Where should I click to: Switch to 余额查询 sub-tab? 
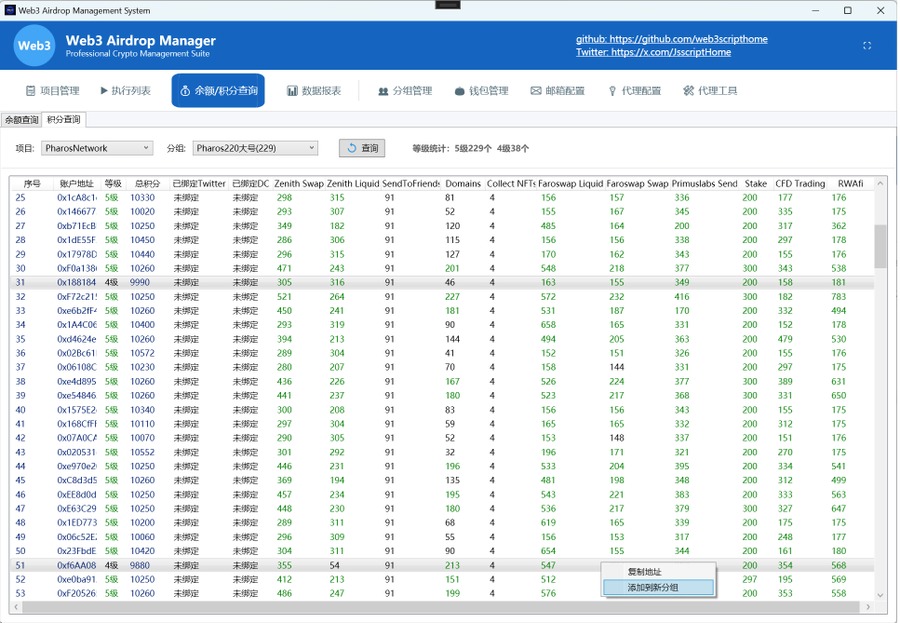(21, 119)
